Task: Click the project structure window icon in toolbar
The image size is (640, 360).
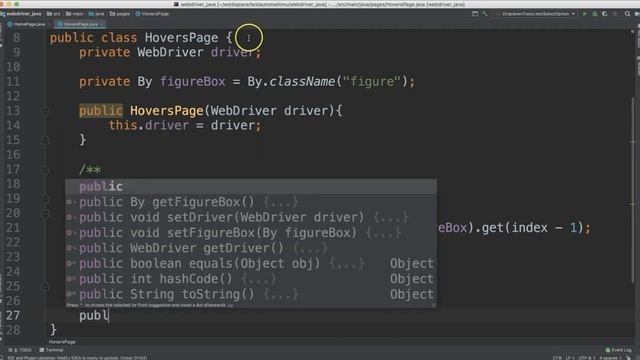Action: click(475, 14)
